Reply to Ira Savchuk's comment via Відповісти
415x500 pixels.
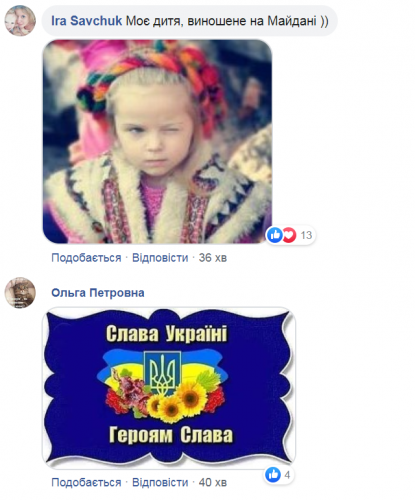160,258
